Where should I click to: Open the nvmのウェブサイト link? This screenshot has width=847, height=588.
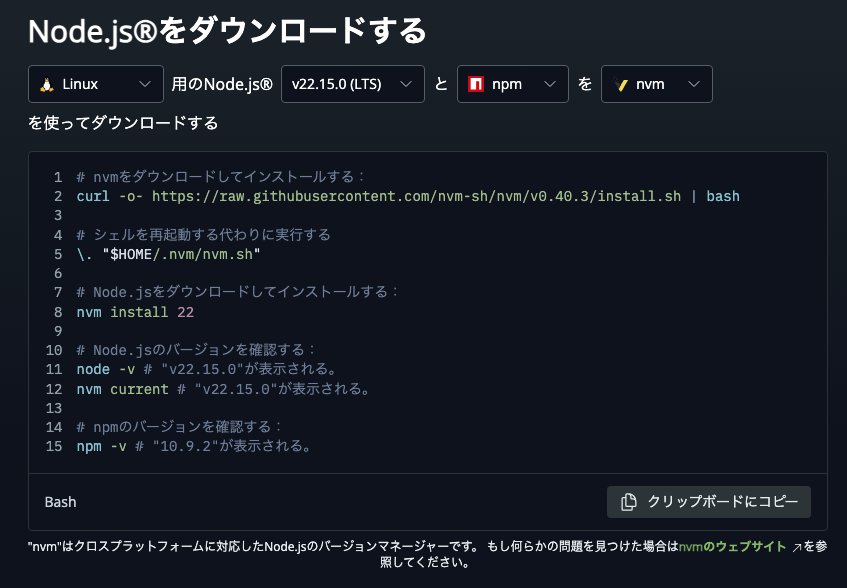pyautogui.click(x=732, y=546)
